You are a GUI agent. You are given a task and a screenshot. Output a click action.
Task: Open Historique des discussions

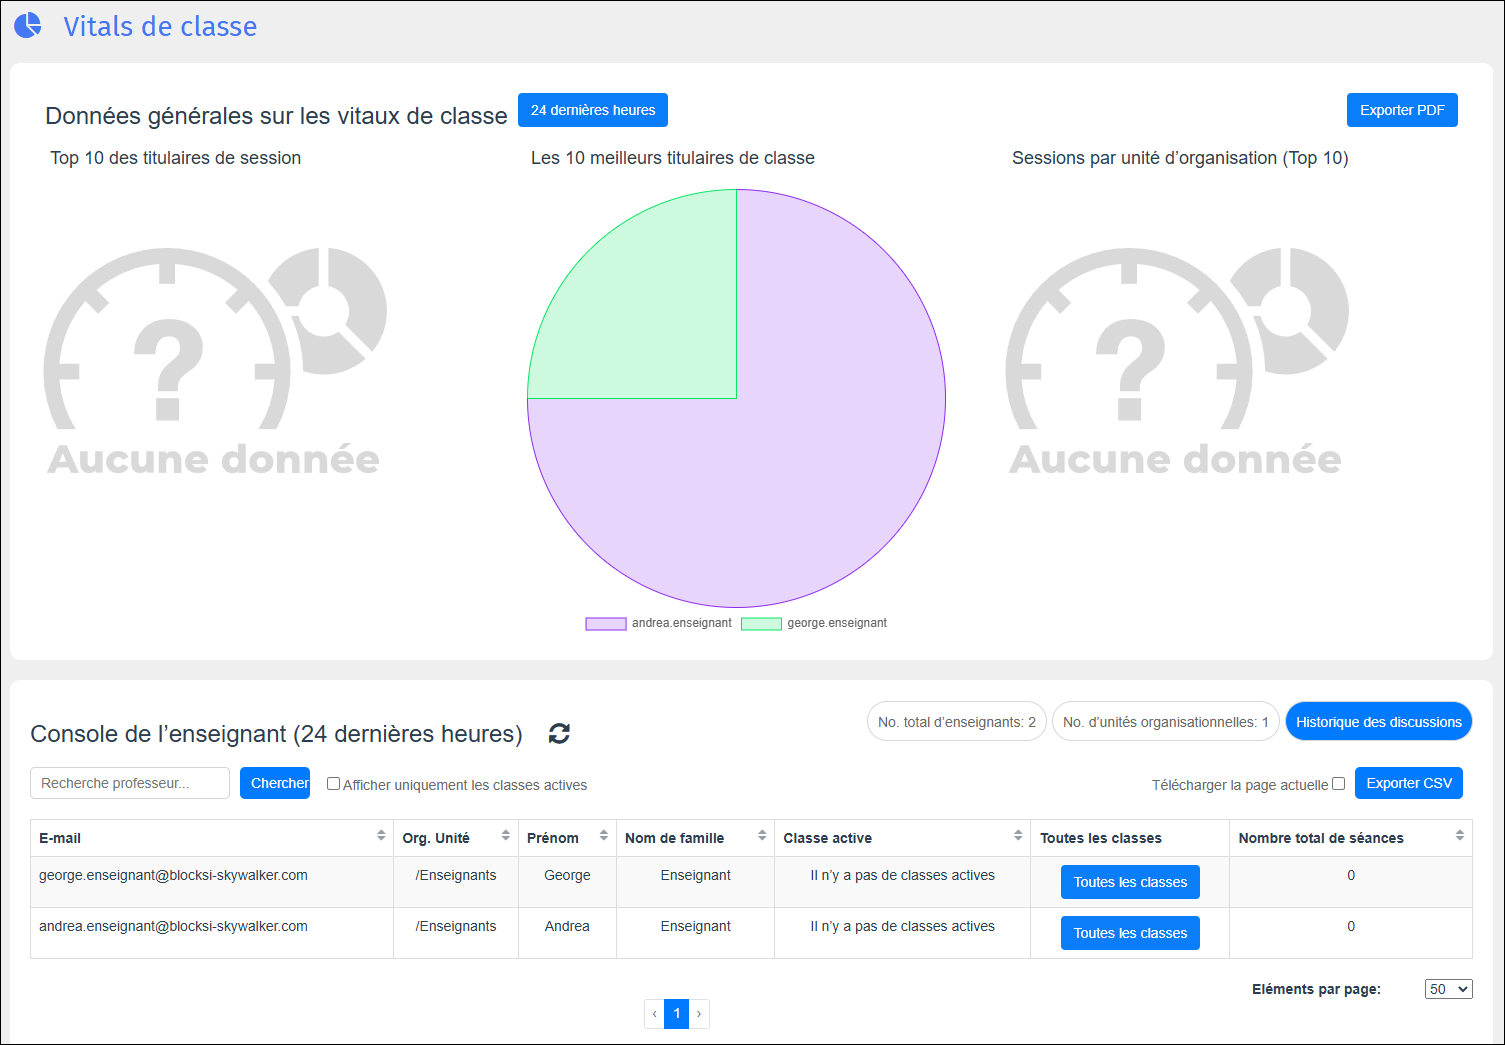click(1379, 722)
